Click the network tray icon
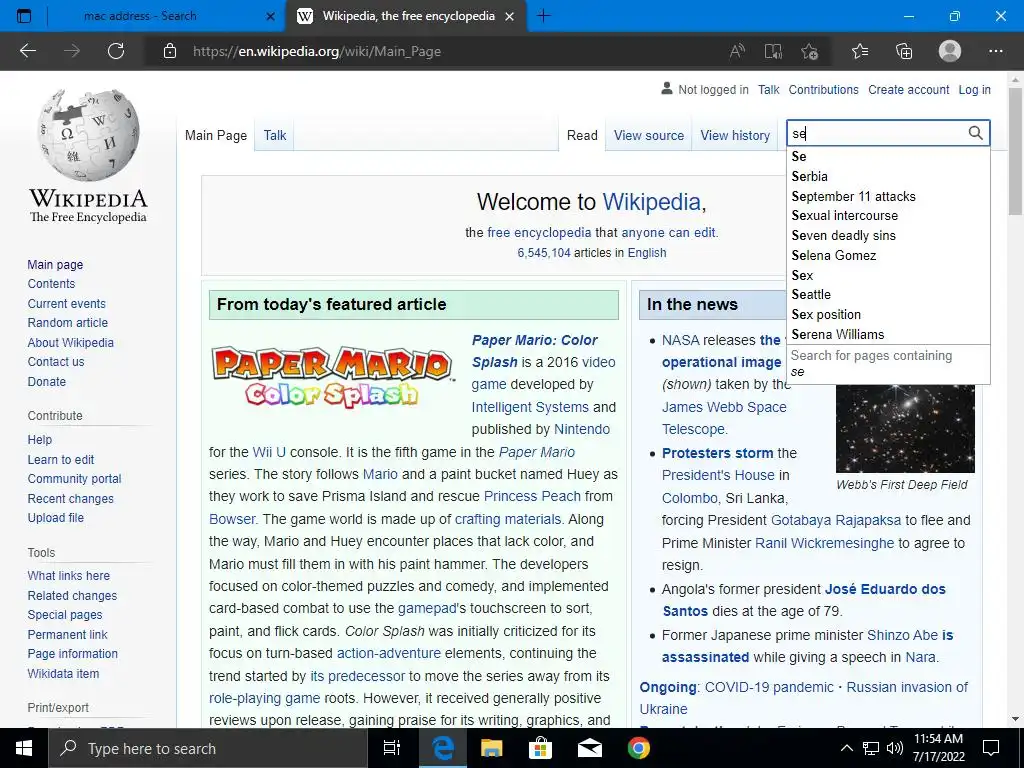This screenshot has height=768, width=1024. coord(871,748)
